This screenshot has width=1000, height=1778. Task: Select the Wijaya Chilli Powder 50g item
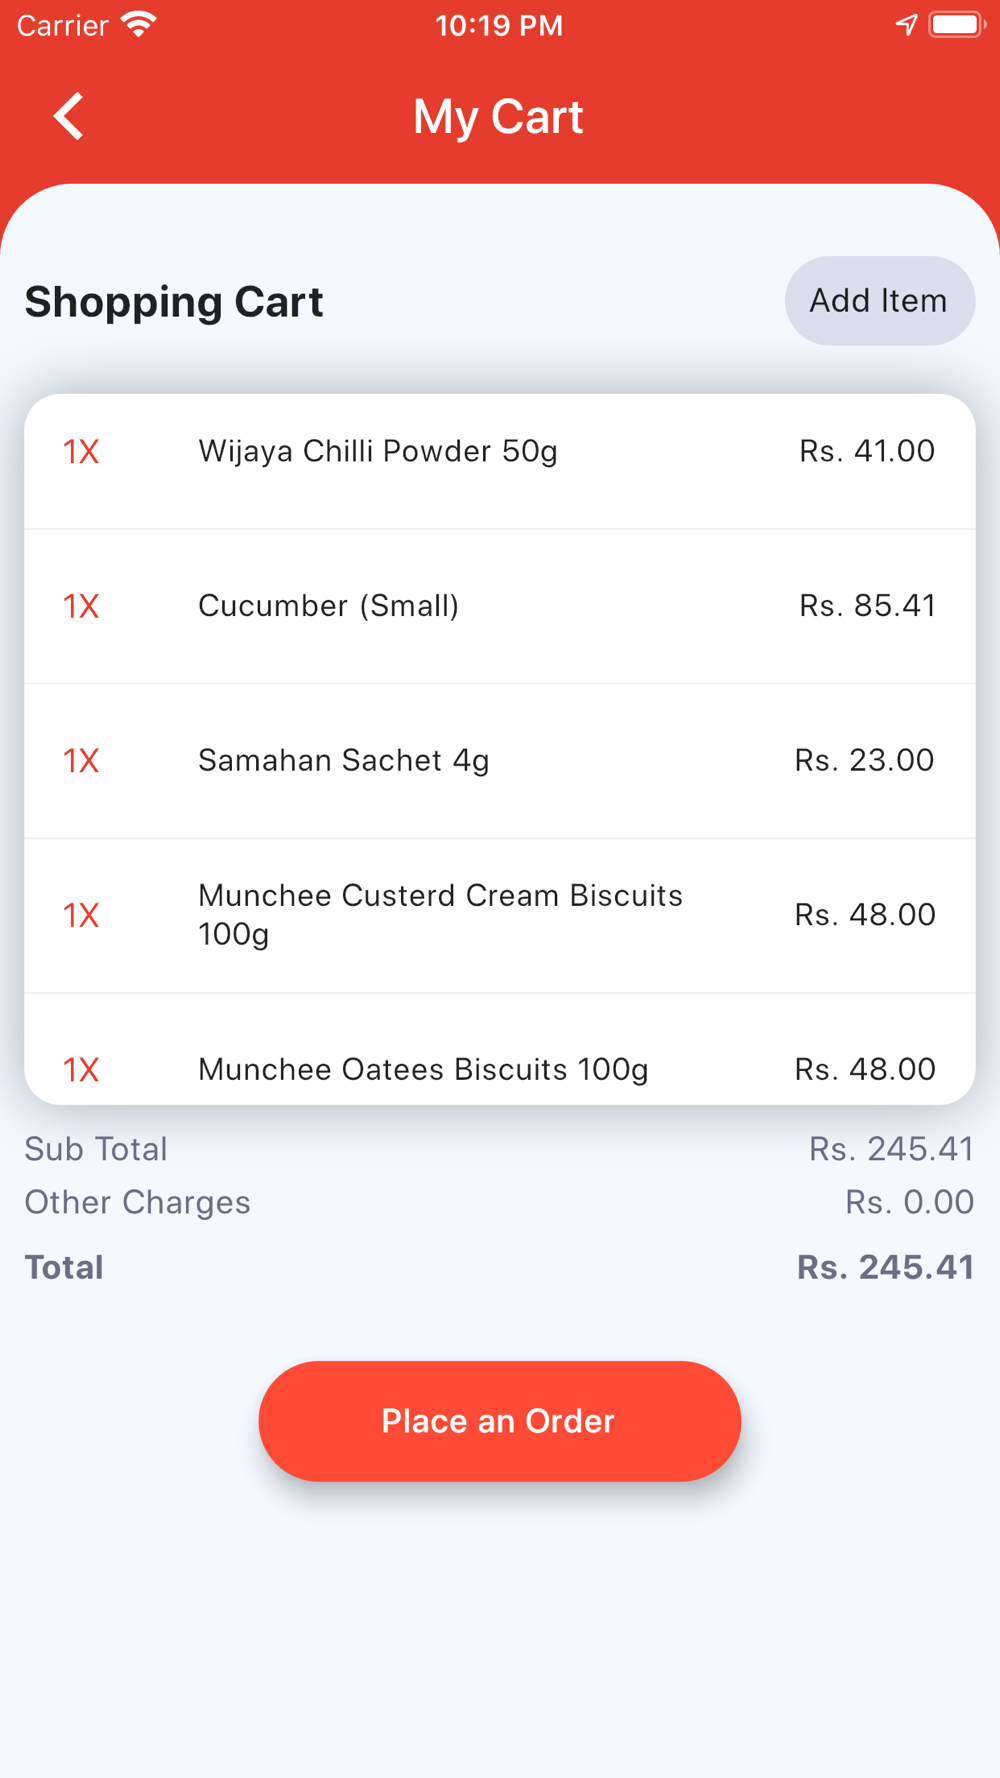coord(500,452)
